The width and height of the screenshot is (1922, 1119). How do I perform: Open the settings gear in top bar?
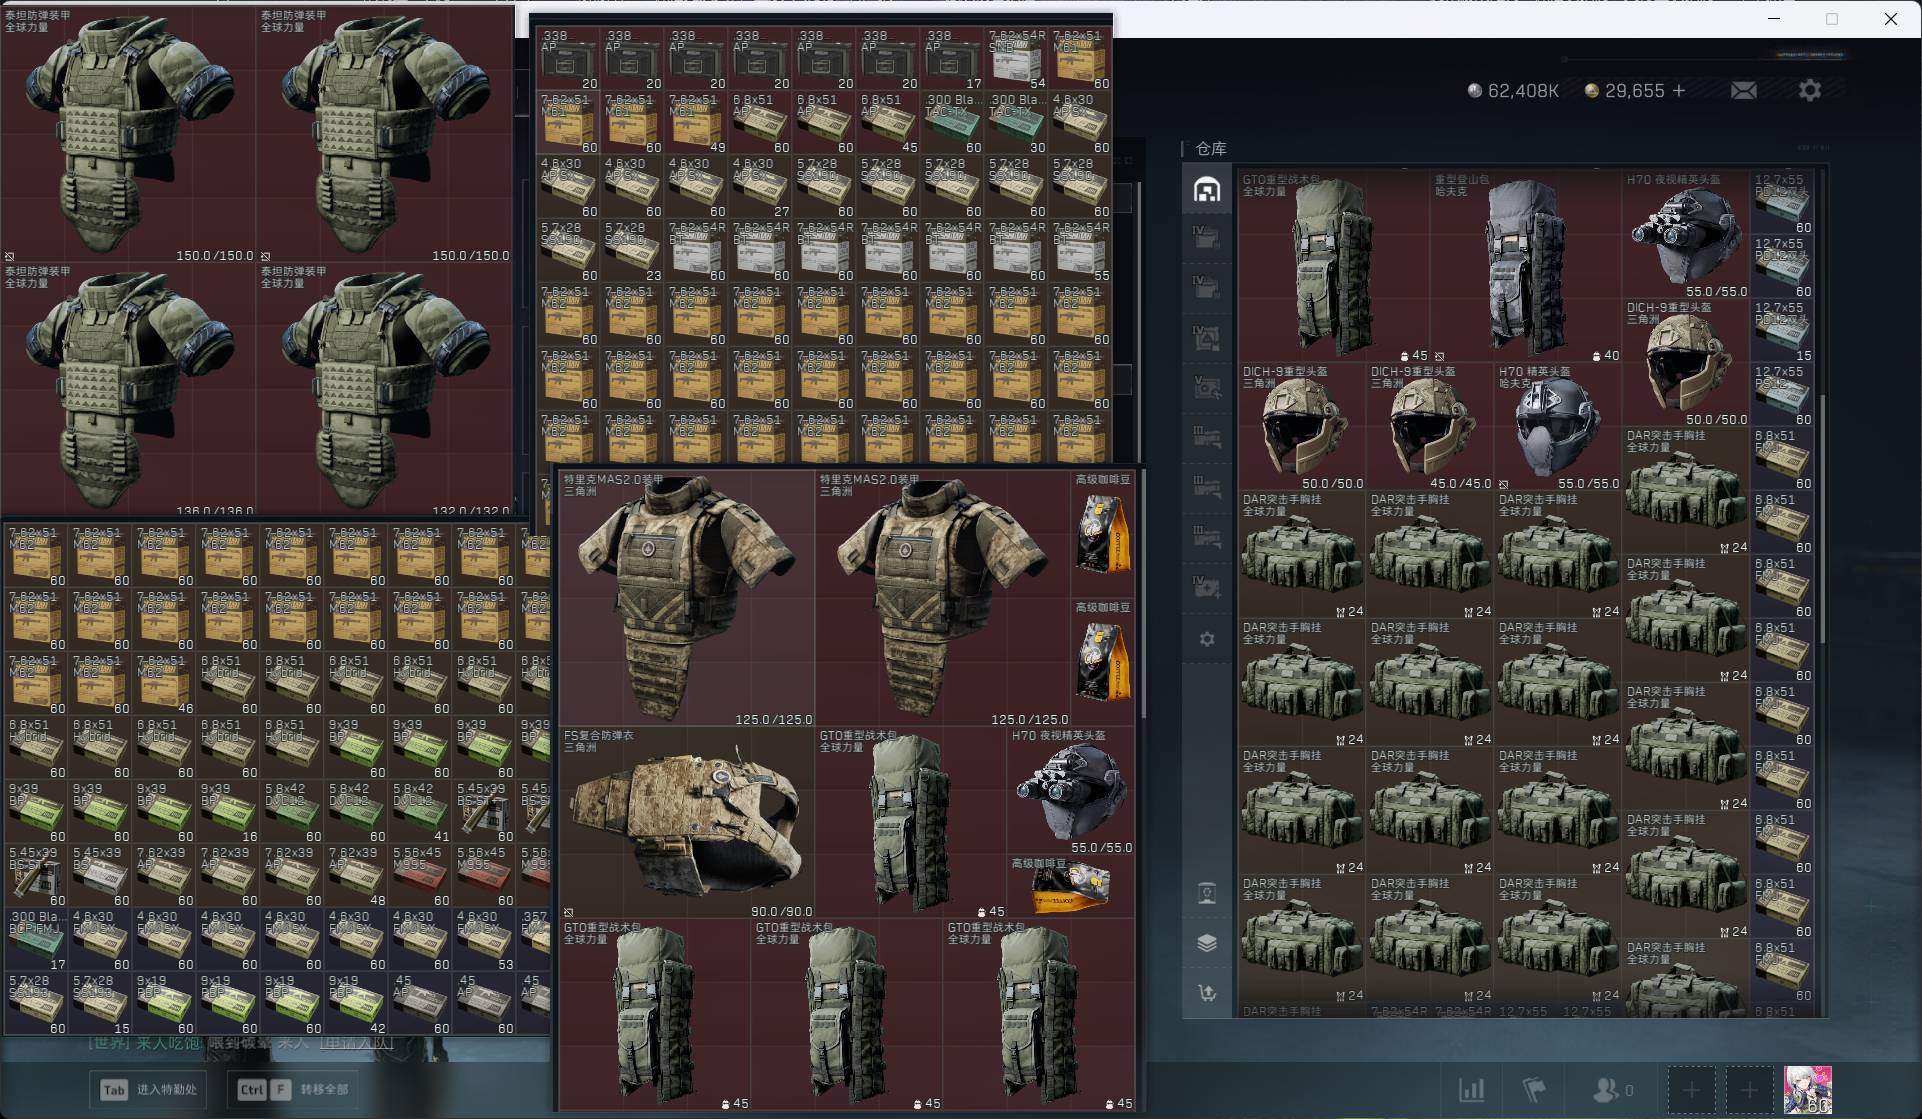point(1810,91)
